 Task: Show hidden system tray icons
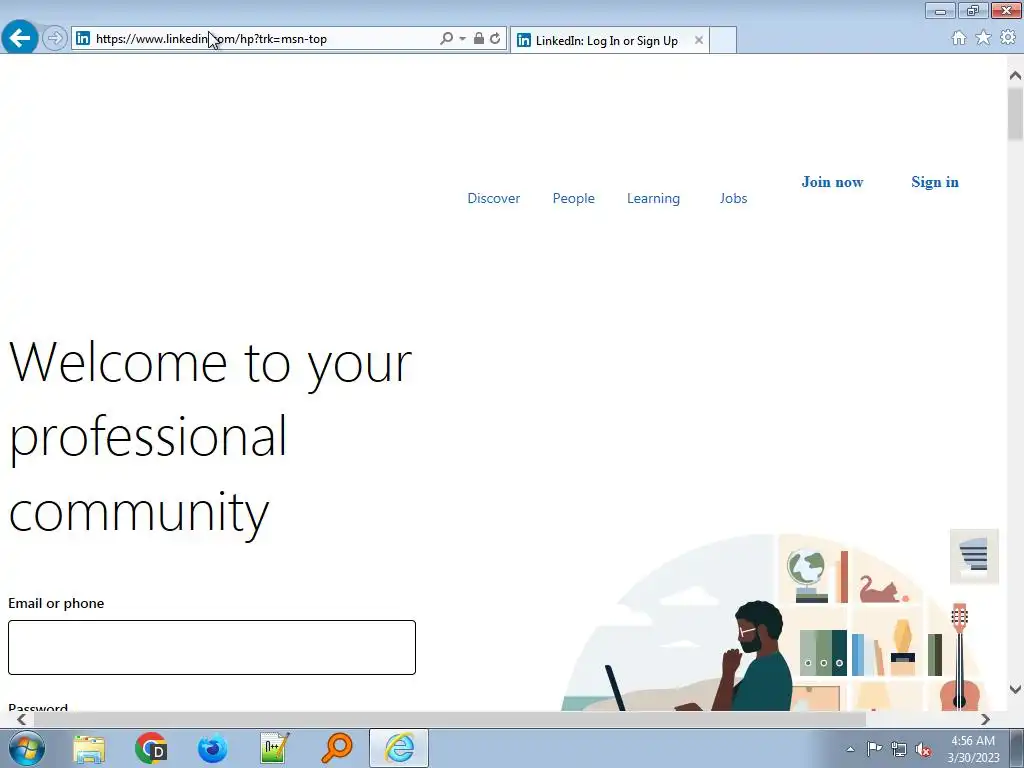tap(850, 749)
